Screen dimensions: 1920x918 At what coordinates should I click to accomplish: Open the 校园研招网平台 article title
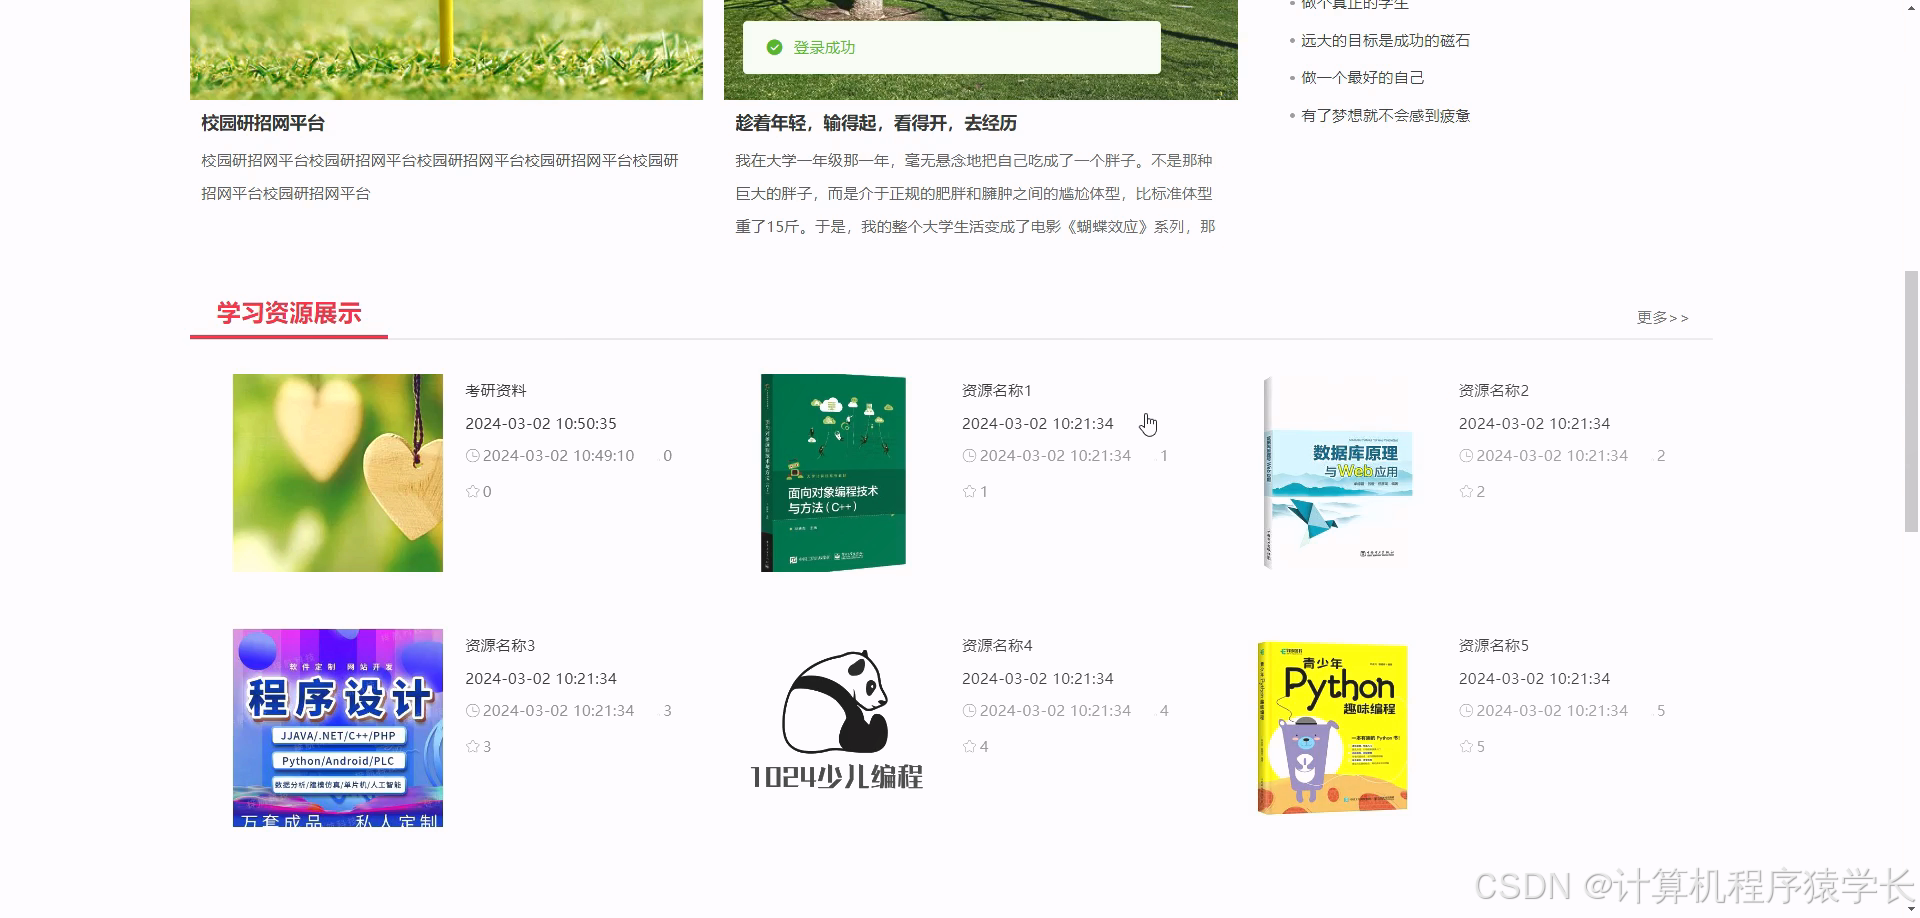pyautogui.click(x=264, y=124)
